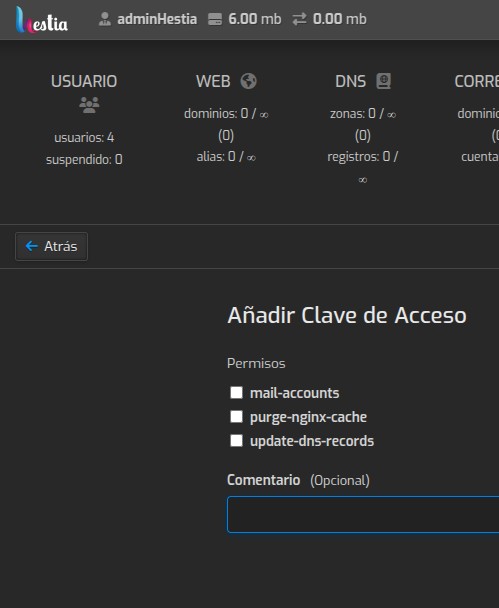Enable the mail-accounts permission checkbox
Viewport: 499px width, 608px height.
(x=236, y=392)
